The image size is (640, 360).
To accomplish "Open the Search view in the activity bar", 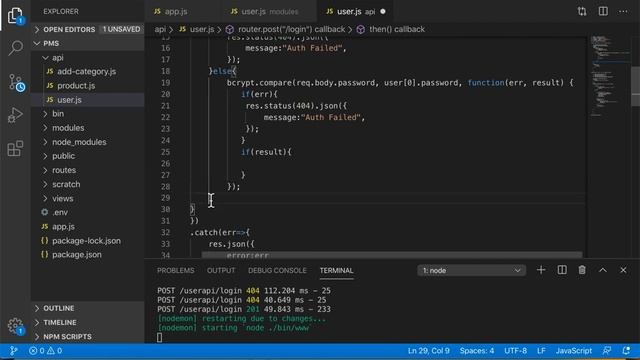I will coord(16,48).
